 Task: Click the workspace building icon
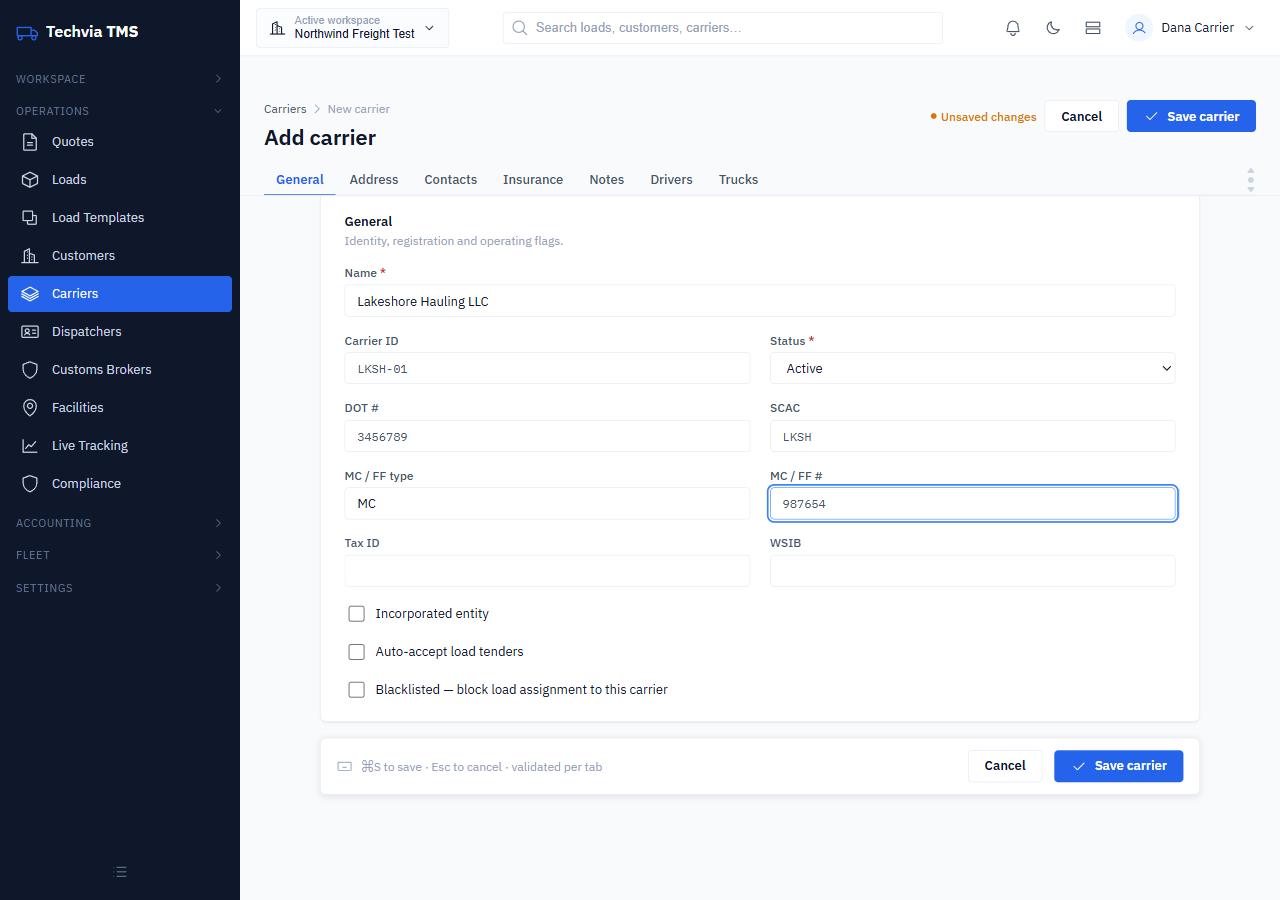coord(277,28)
